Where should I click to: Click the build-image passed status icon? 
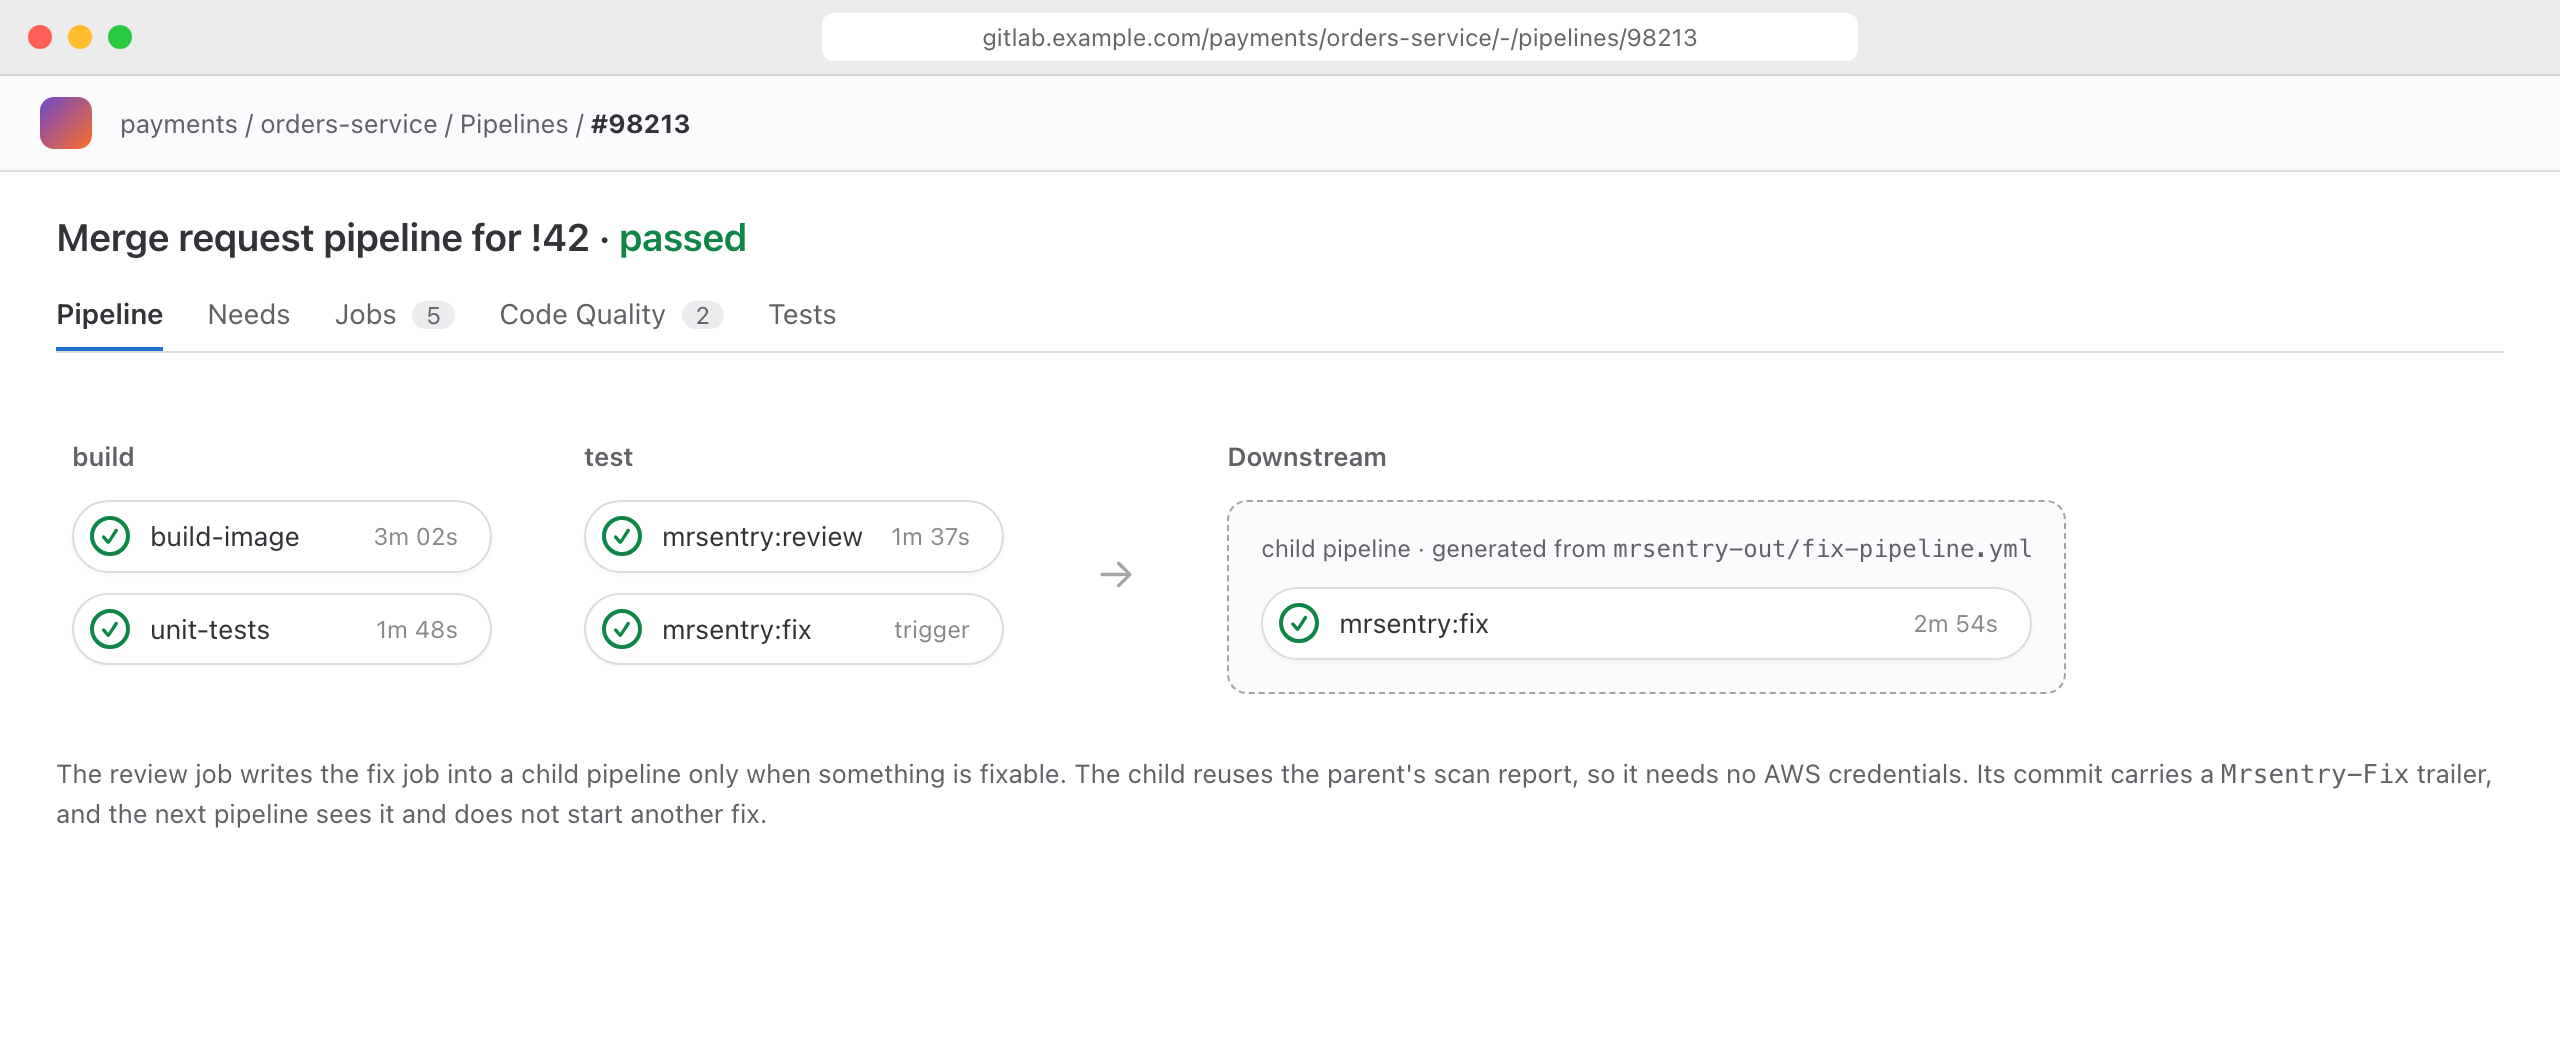[110, 536]
